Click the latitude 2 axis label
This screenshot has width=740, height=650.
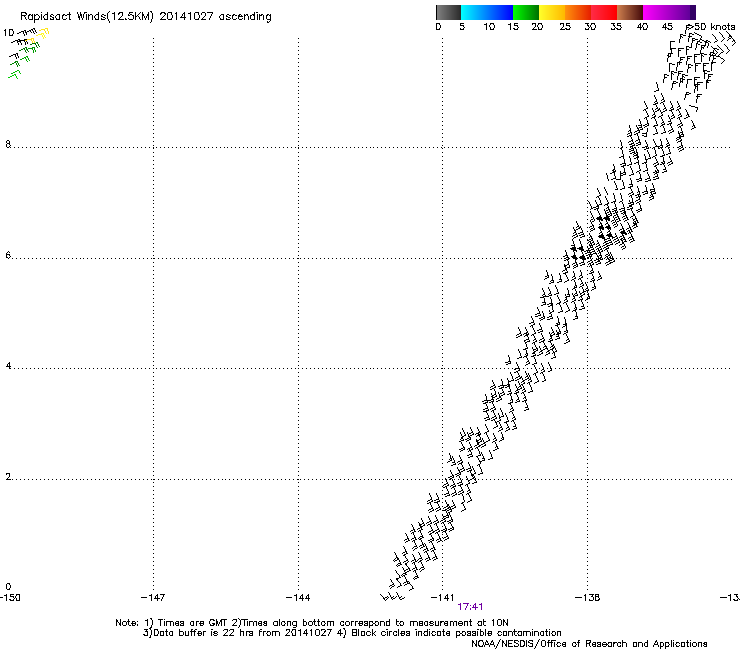[x=8, y=476]
